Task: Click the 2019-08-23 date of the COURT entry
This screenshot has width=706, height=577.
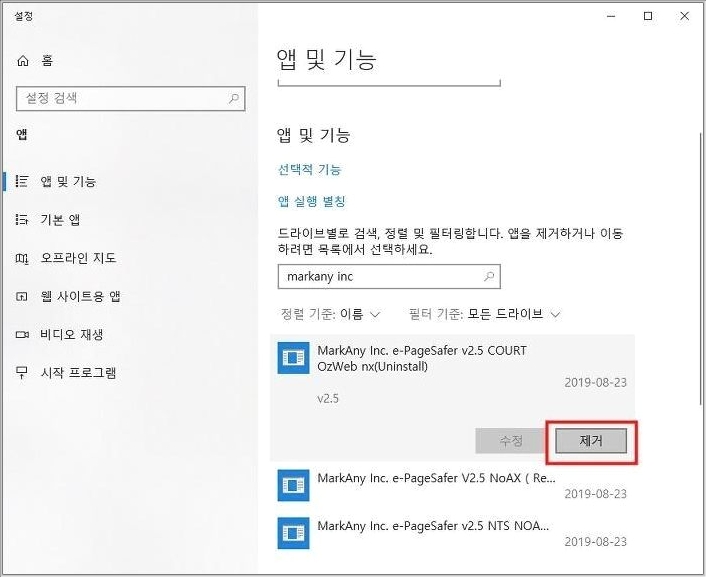Action: [595, 382]
